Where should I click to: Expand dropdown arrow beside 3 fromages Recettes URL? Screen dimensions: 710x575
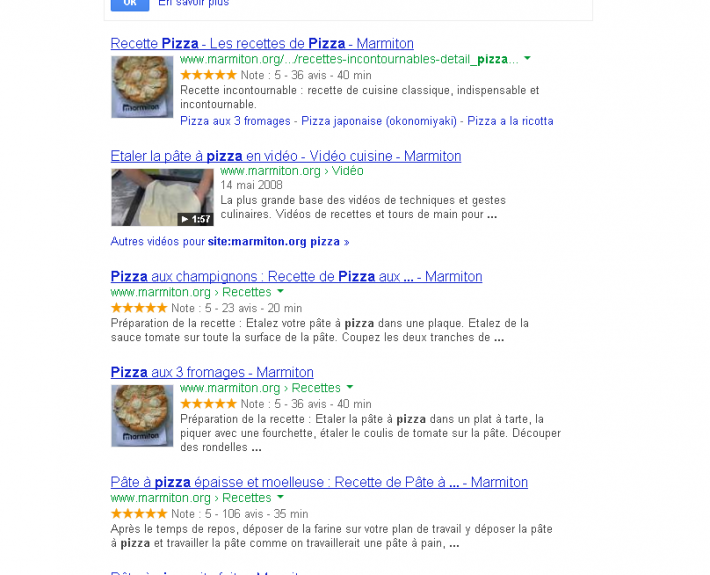coord(350,387)
